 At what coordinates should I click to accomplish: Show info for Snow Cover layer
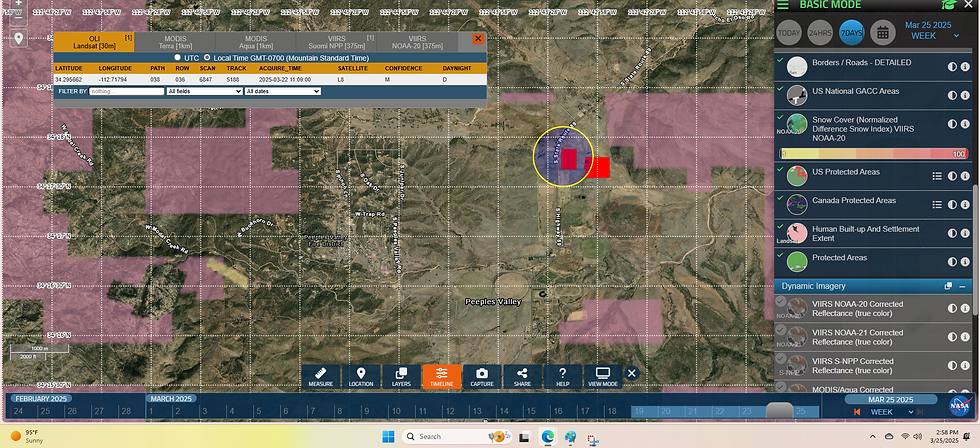coord(965,124)
